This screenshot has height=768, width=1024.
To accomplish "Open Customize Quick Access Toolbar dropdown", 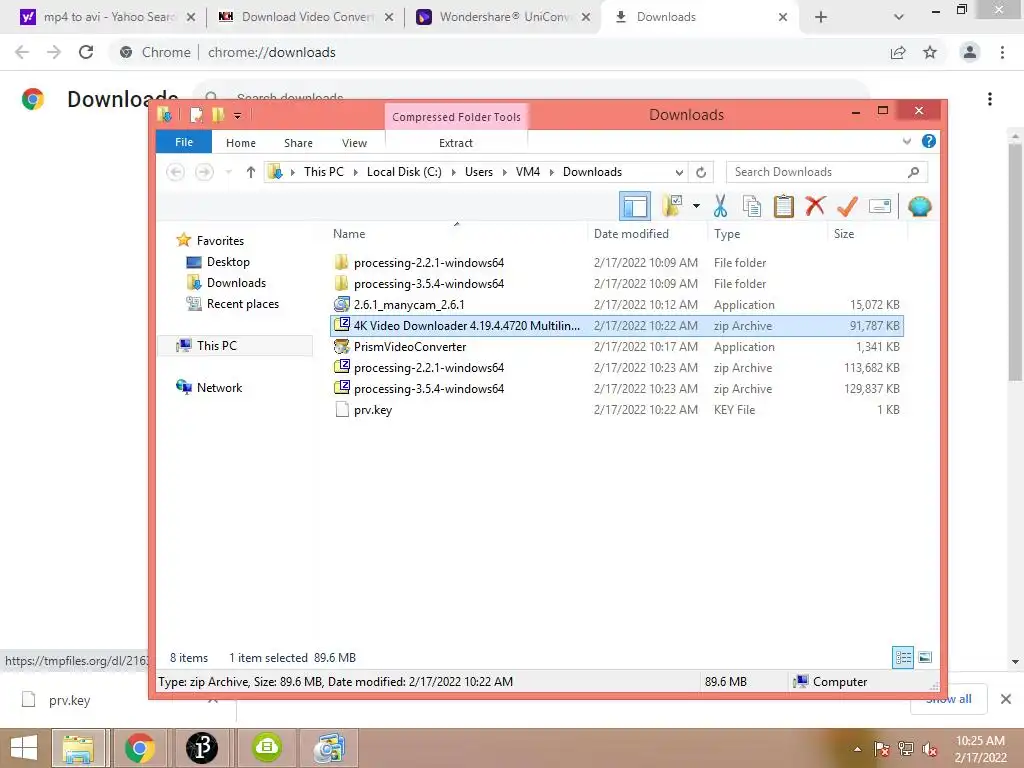I will 238,116.
